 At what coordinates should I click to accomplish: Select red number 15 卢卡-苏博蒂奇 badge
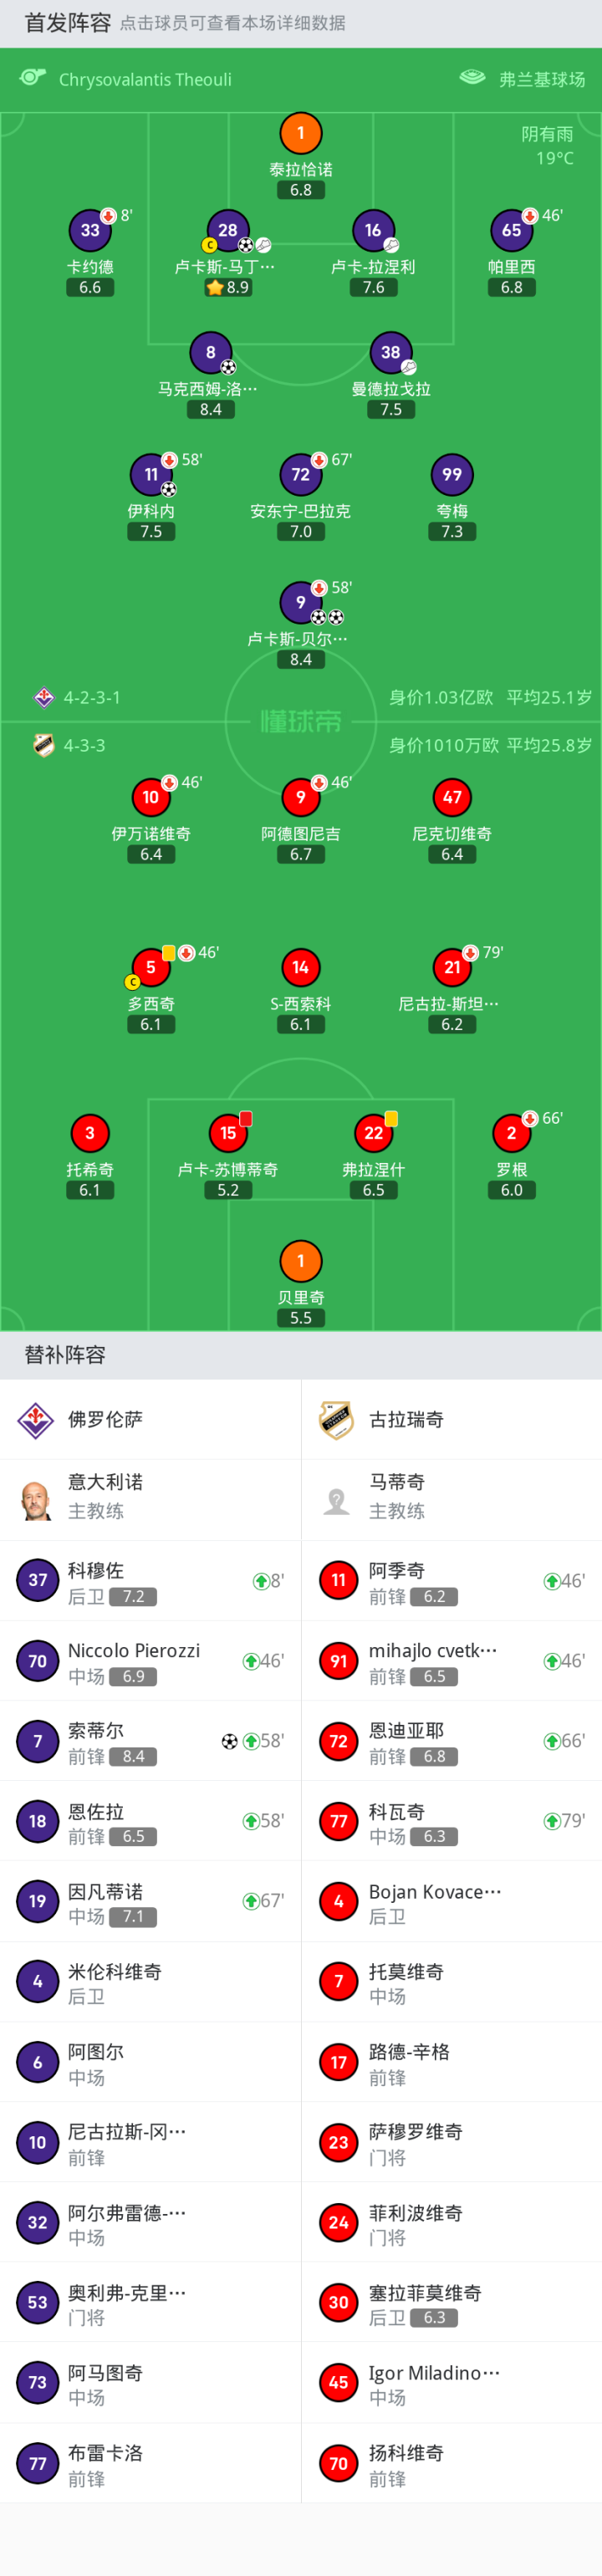point(228,1133)
